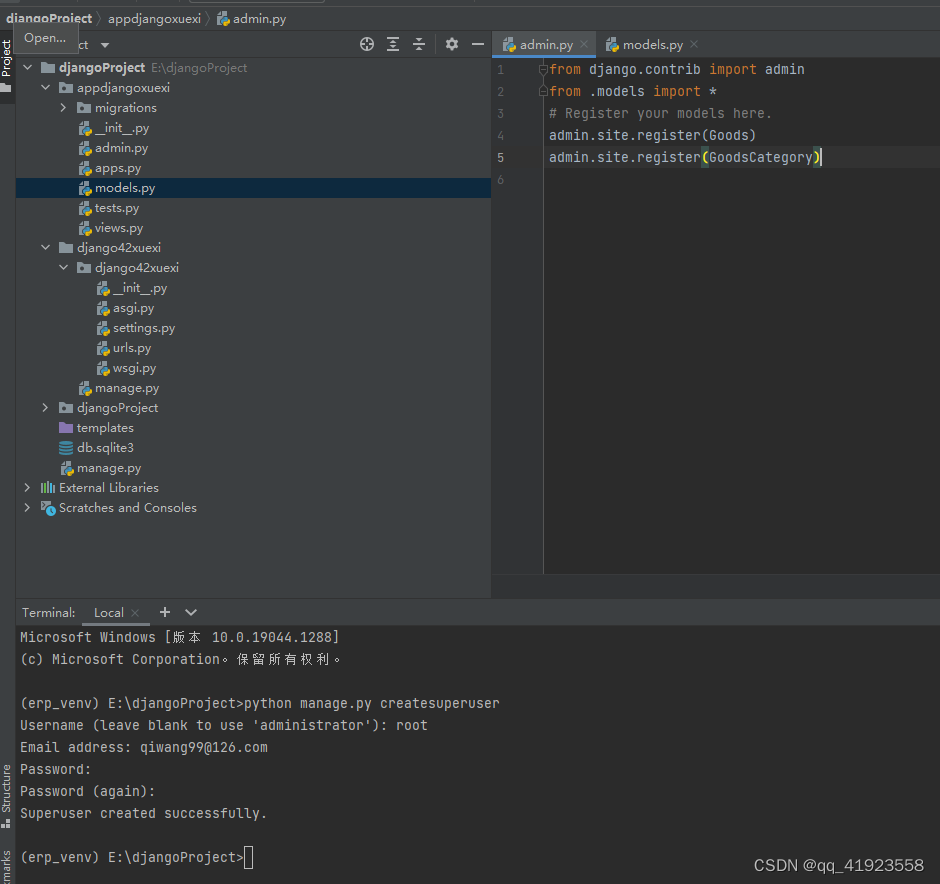This screenshot has height=884, width=940.
Task: Expand the migrations folder
Action: 63,107
